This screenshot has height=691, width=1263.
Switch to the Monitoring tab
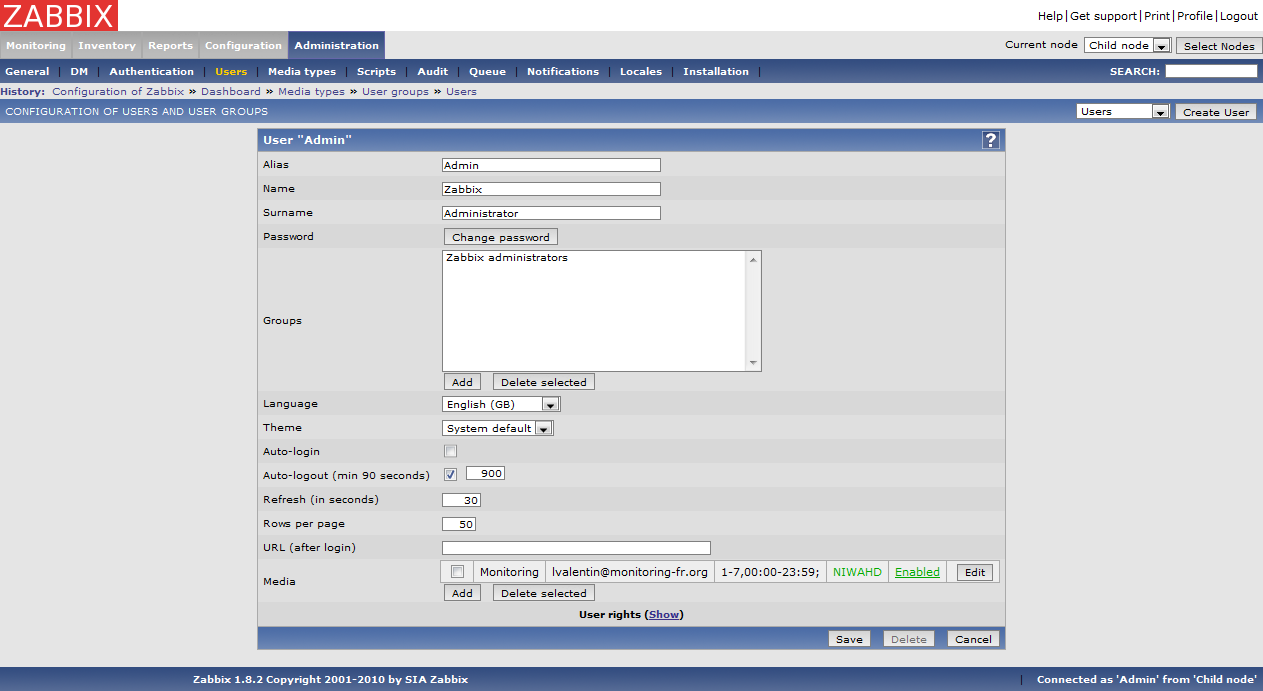point(36,46)
